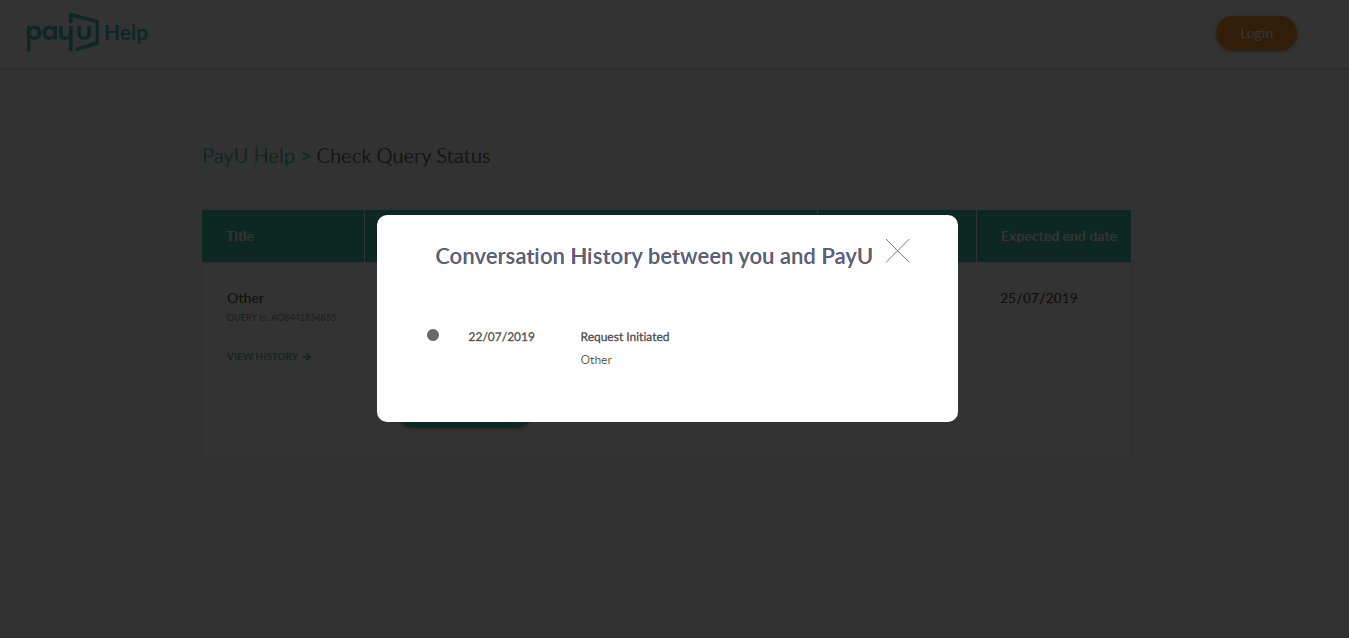Click the breadcrumb separator arrow
The image size is (1349, 638).
[306, 157]
